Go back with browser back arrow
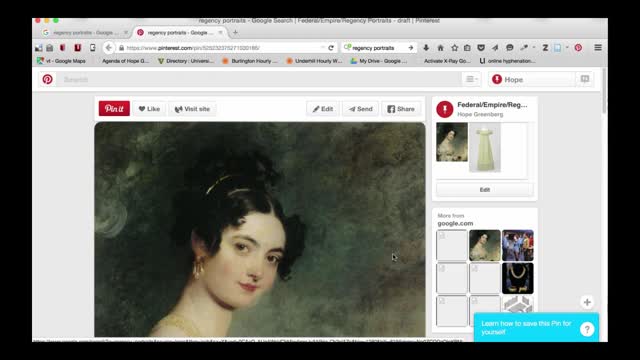Viewport: 640px width, 360px height. (x=109, y=48)
